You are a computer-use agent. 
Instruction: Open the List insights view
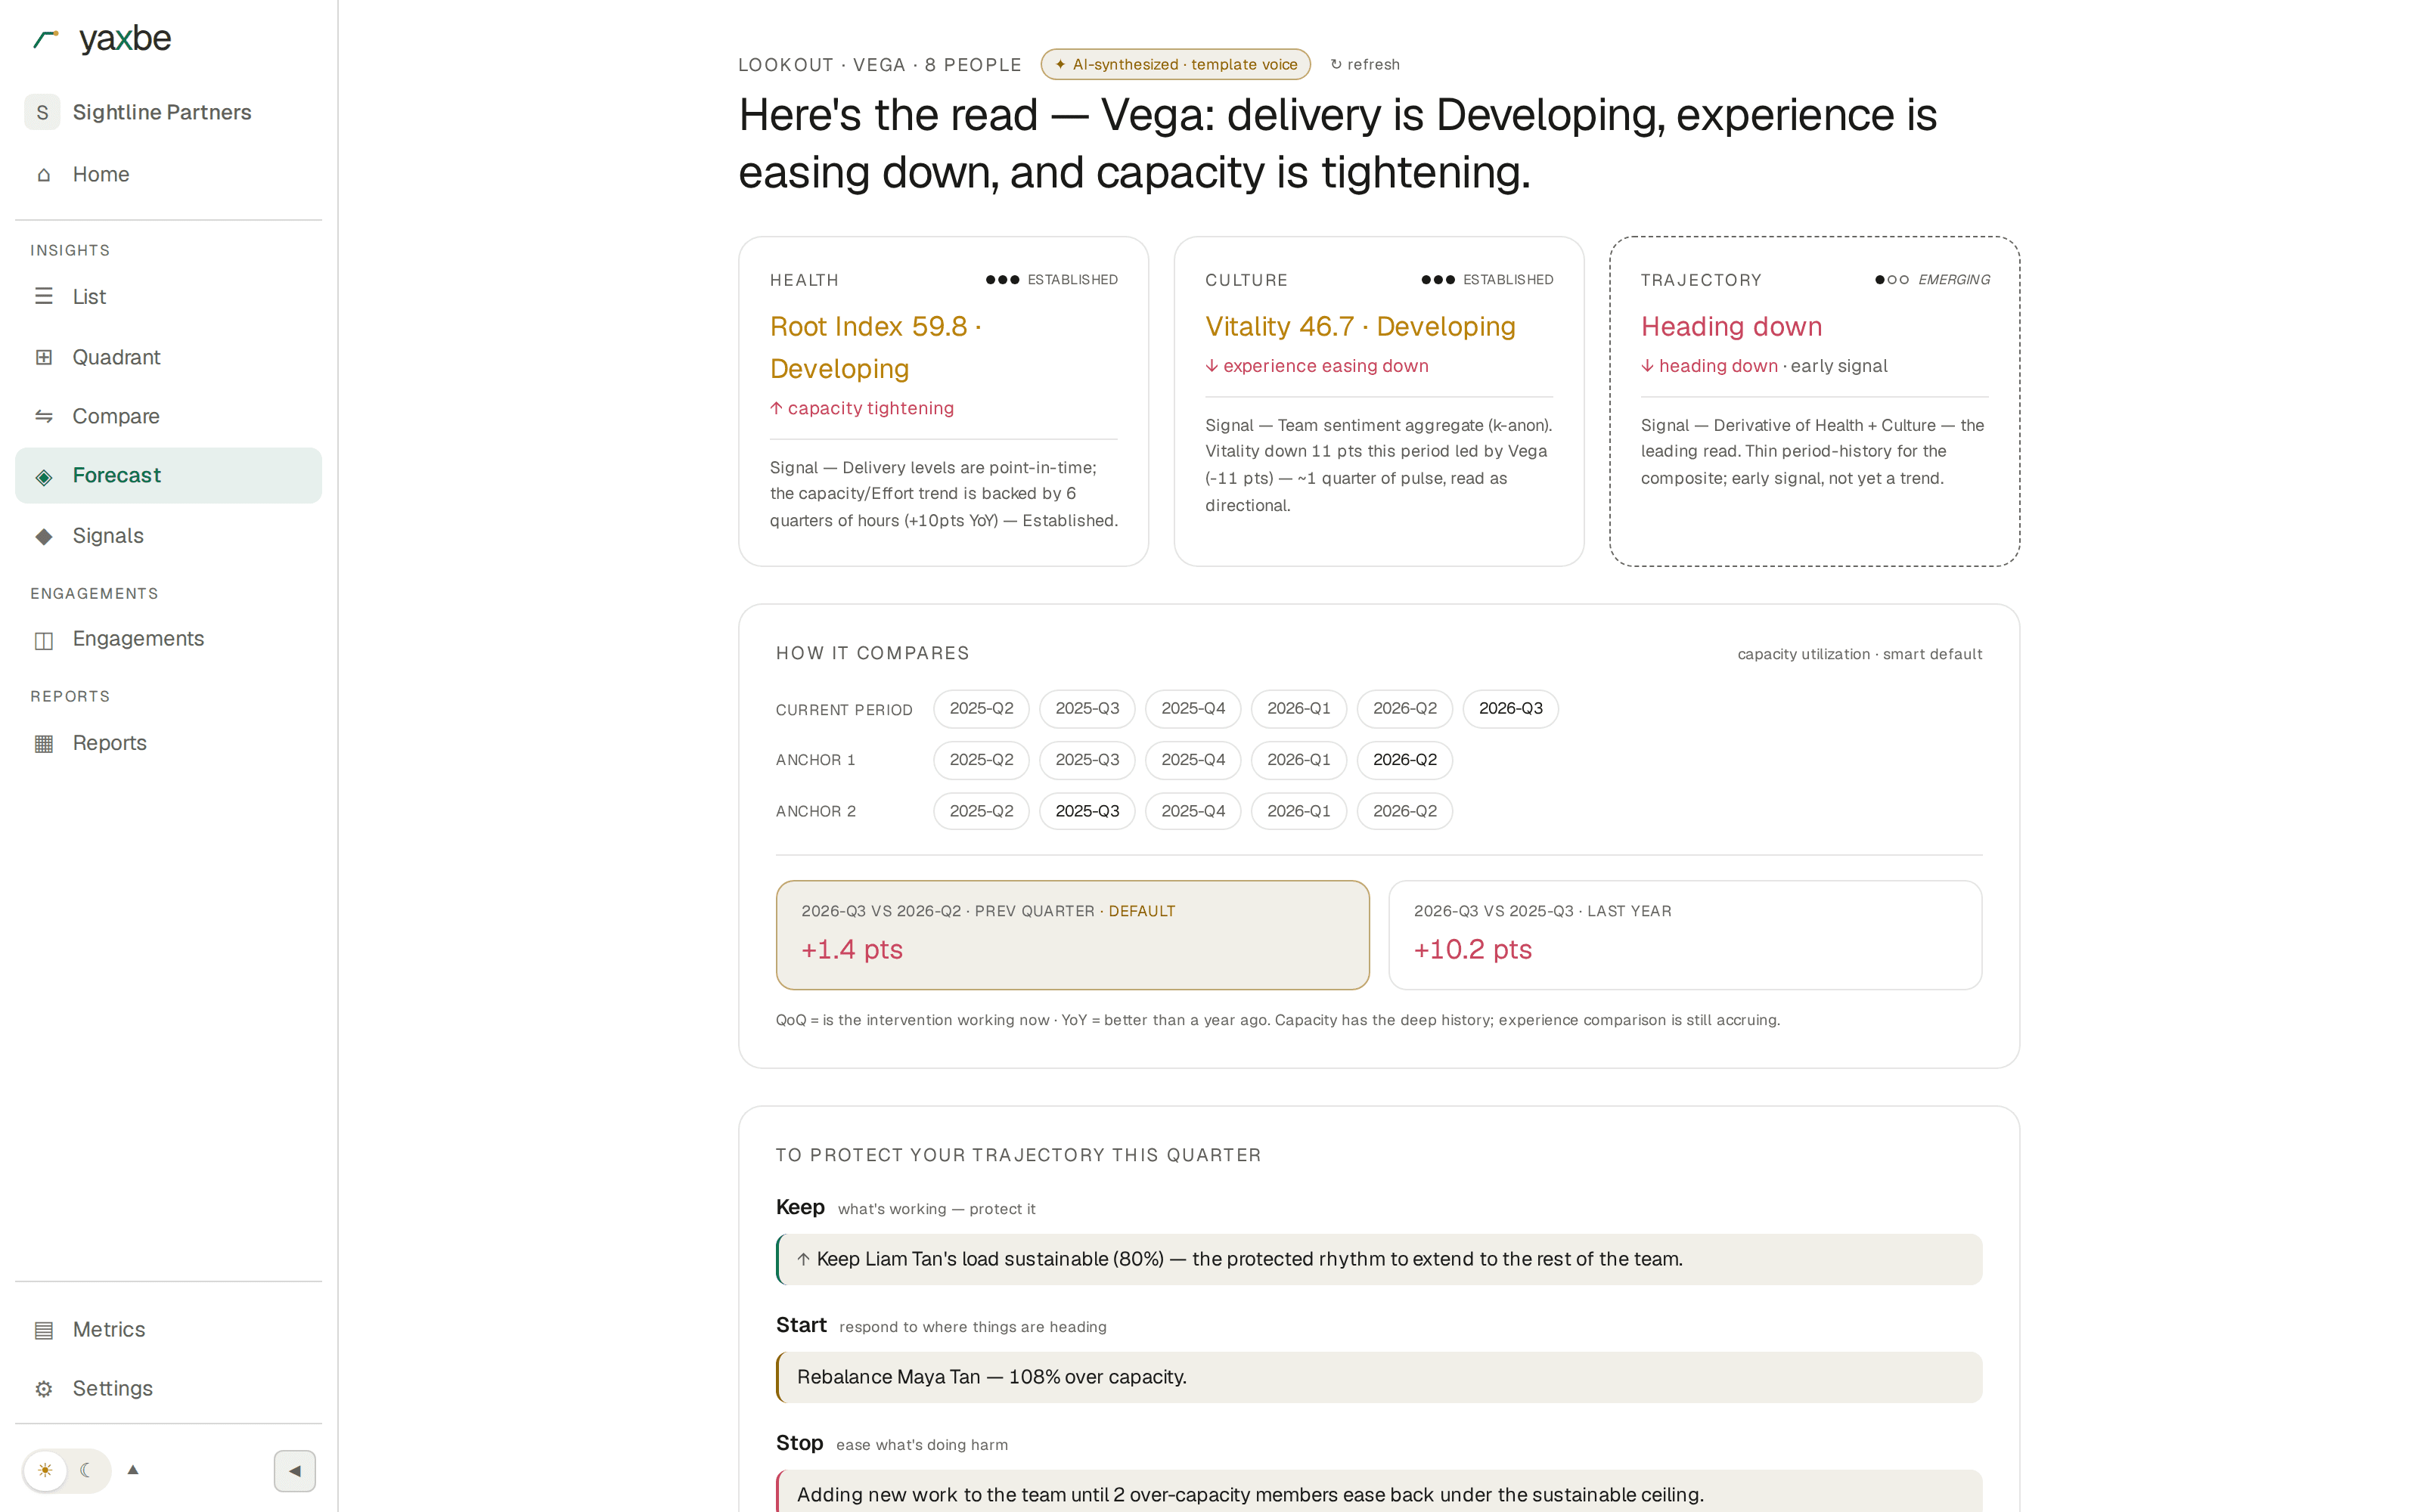[168, 296]
